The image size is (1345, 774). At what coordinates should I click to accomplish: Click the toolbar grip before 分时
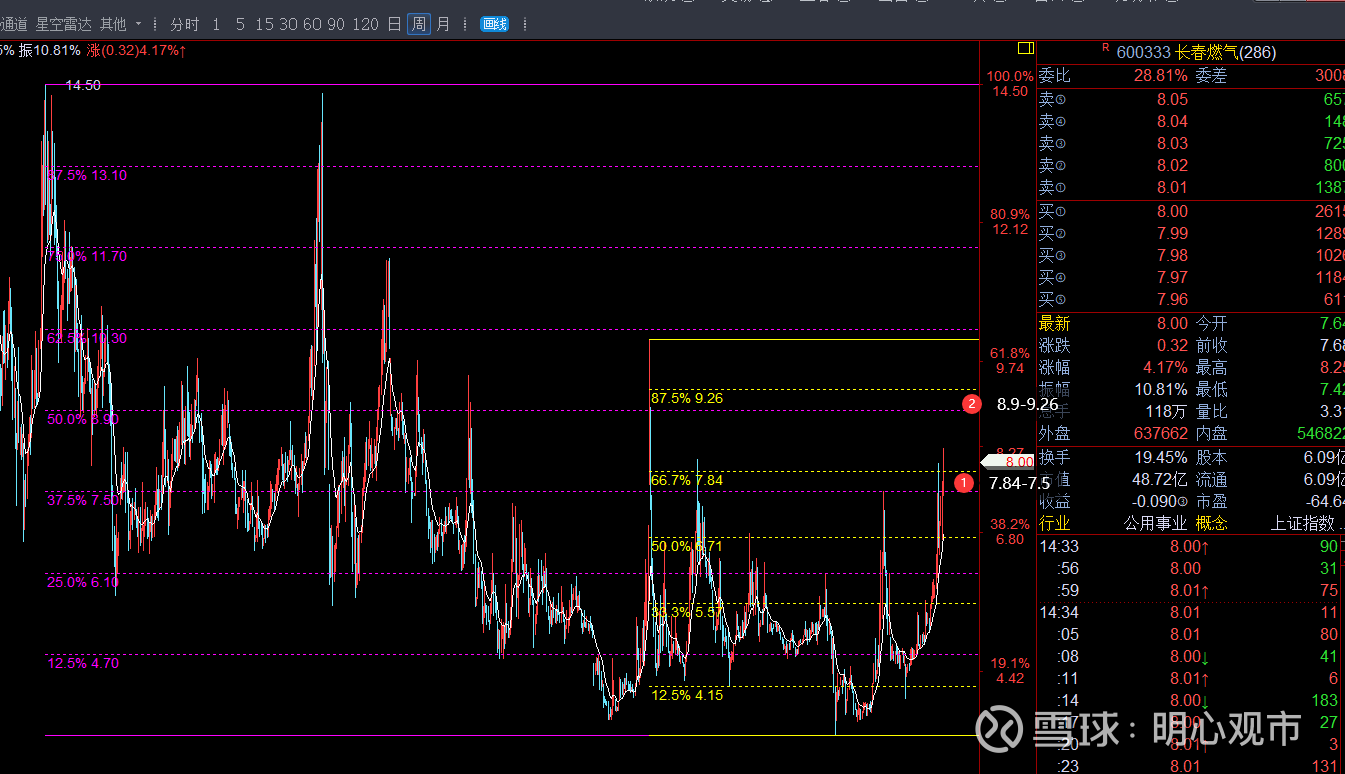(157, 24)
